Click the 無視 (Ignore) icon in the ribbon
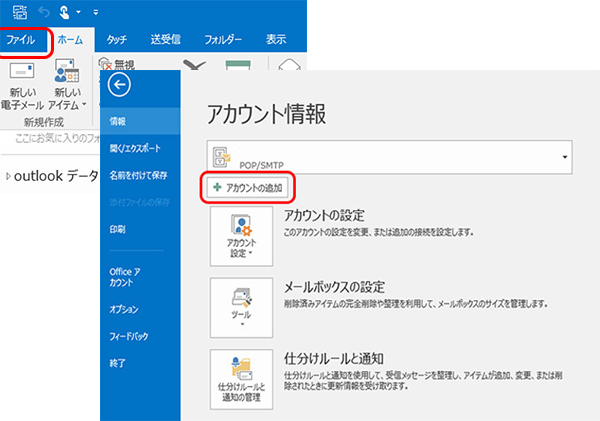 click(109, 64)
